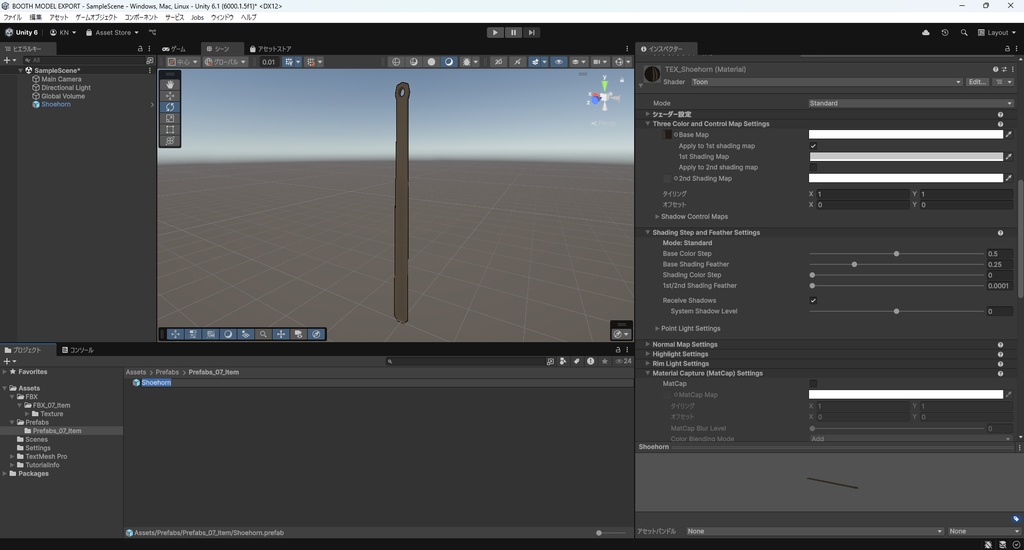Screen dimensions: 1024x550
Task: Select Shoehorn in the hierarchy
Action: tap(56, 105)
